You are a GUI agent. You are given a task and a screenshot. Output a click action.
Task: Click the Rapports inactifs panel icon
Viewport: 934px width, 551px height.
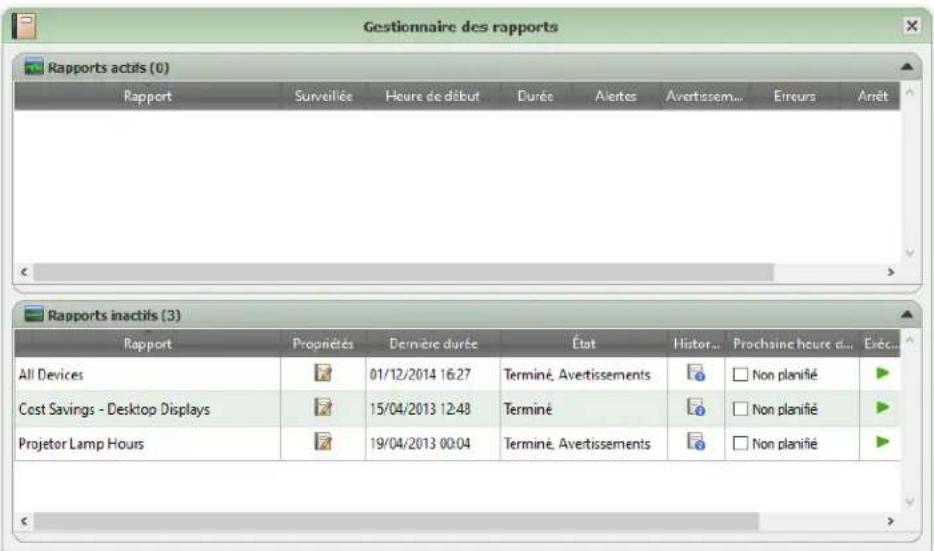(34, 314)
